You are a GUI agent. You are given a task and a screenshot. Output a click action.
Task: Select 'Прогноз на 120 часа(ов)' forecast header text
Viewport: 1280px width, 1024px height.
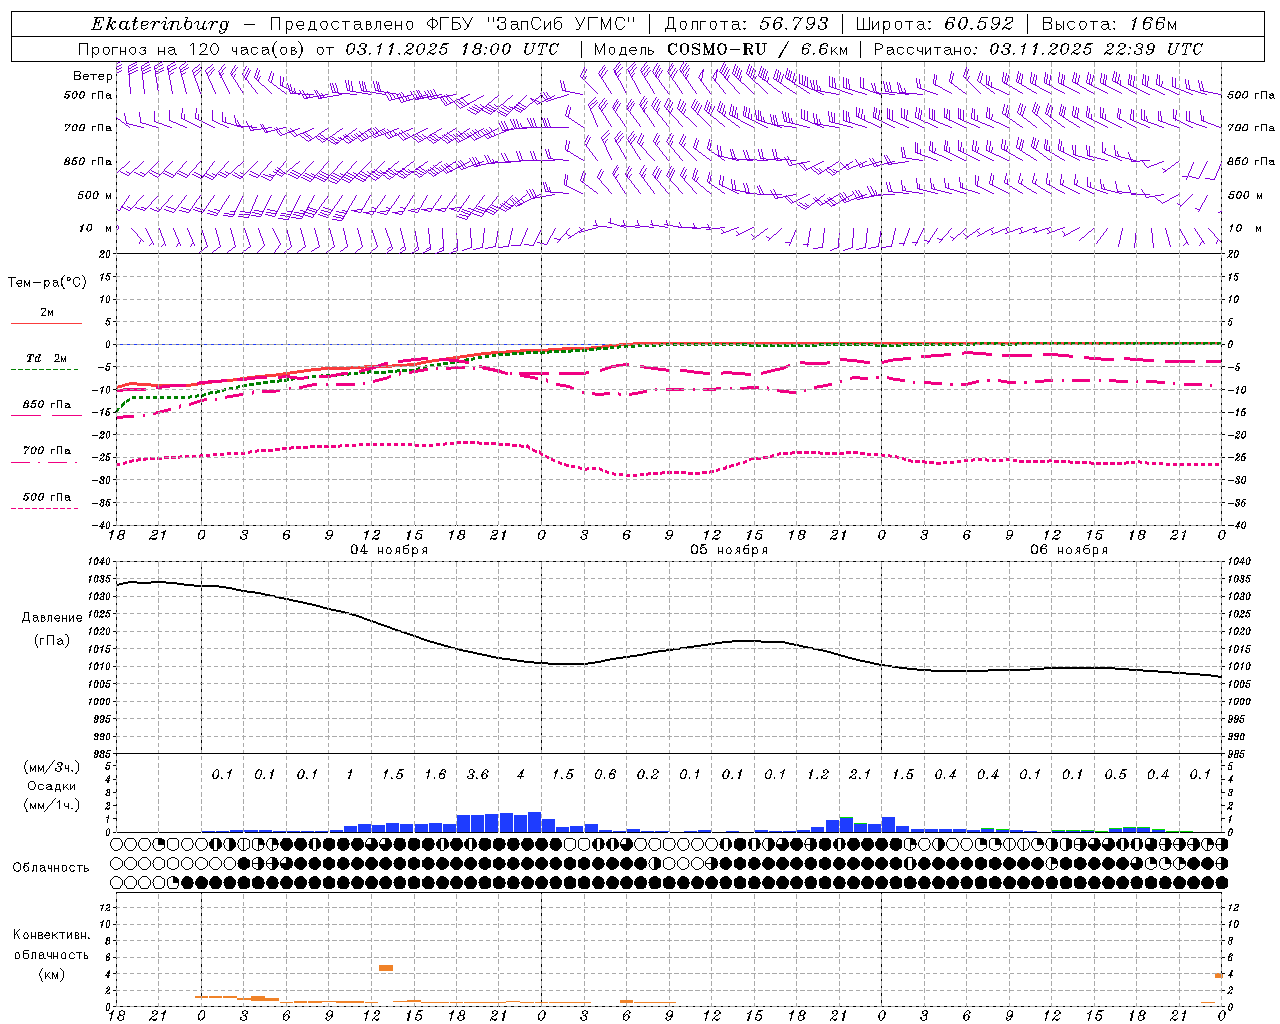point(193,49)
